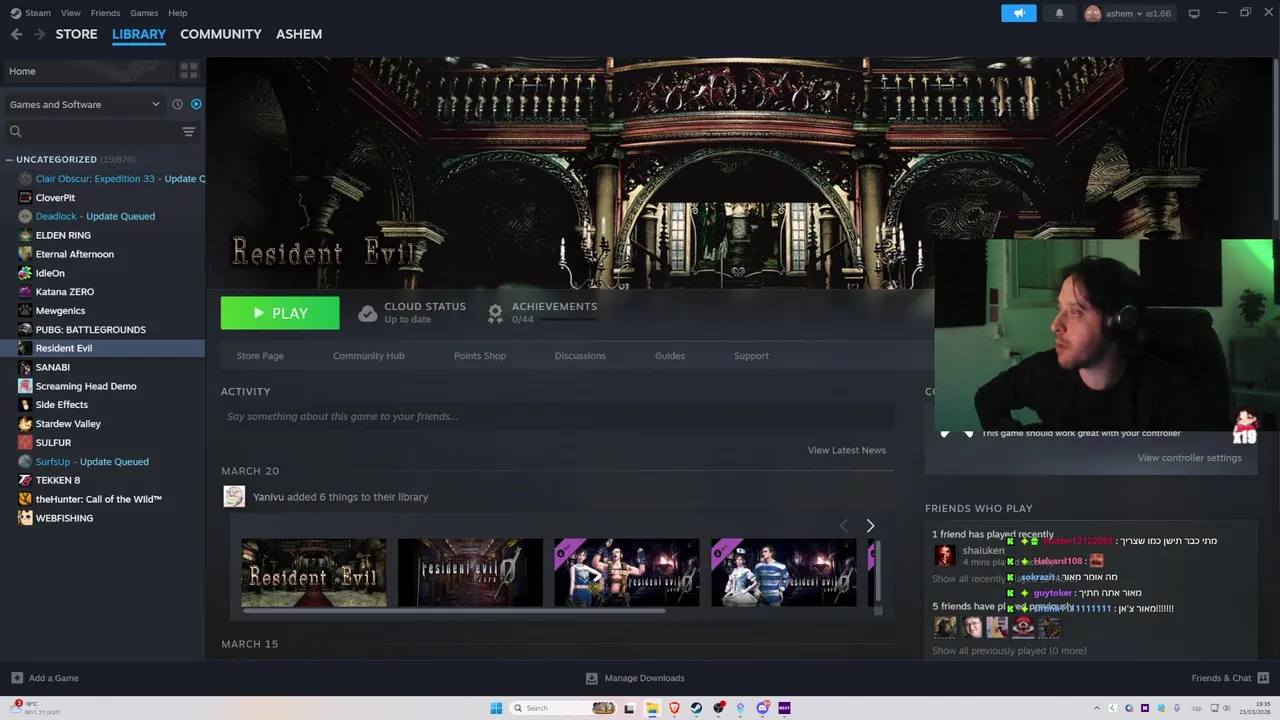Open File Explorer in the taskbar
1280x720 pixels.
[x=652, y=708]
